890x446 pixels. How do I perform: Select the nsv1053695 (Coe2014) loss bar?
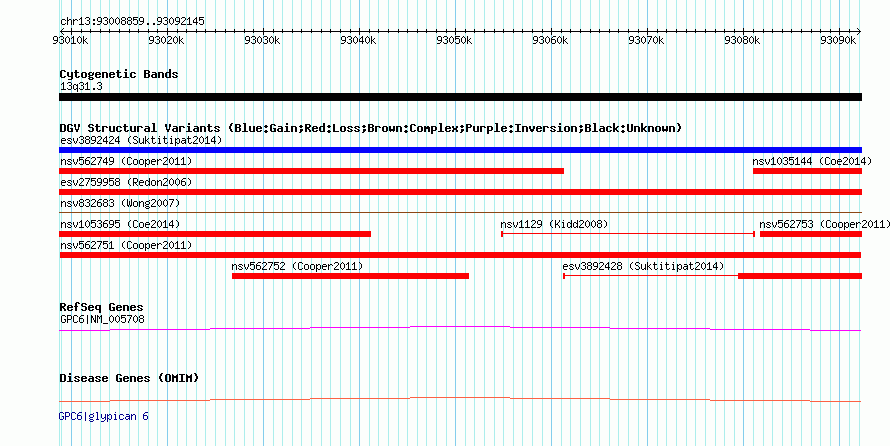(x=215, y=234)
